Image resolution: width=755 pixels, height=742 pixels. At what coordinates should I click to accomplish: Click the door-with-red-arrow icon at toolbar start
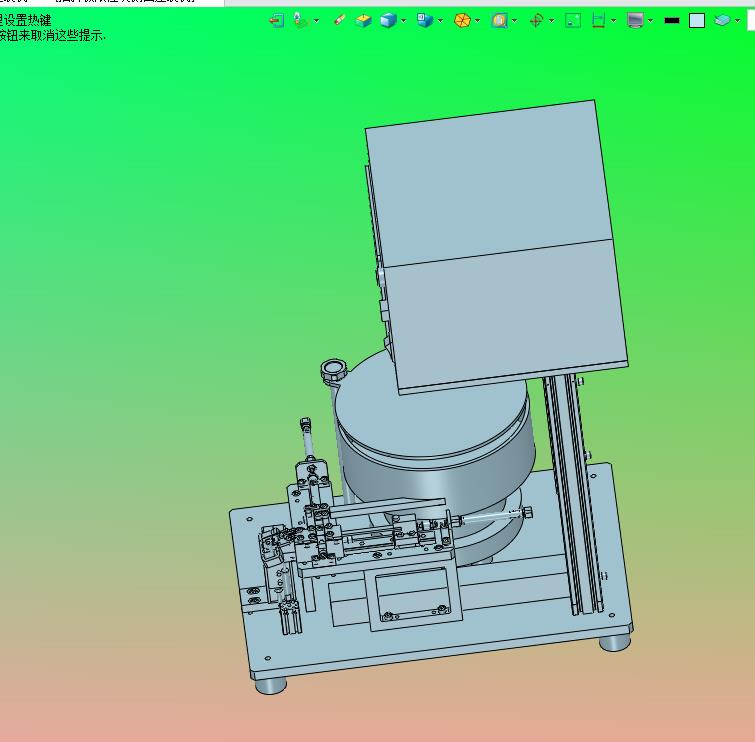pos(276,21)
